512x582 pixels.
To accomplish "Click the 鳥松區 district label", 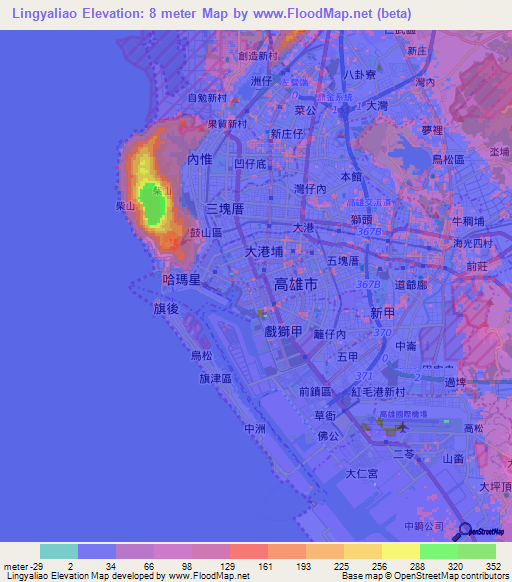I will 449,160.
